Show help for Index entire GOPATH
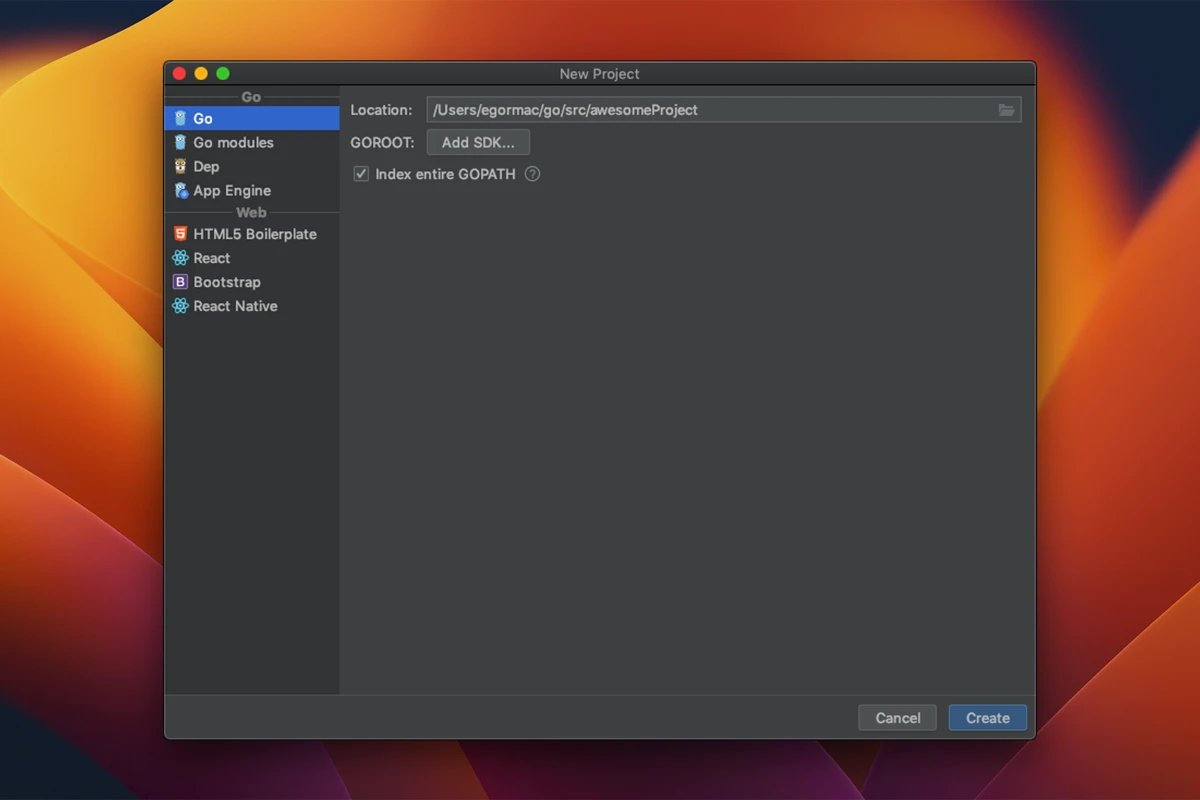The width and height of the screenshot is (1200, 800). click(532, 174)
